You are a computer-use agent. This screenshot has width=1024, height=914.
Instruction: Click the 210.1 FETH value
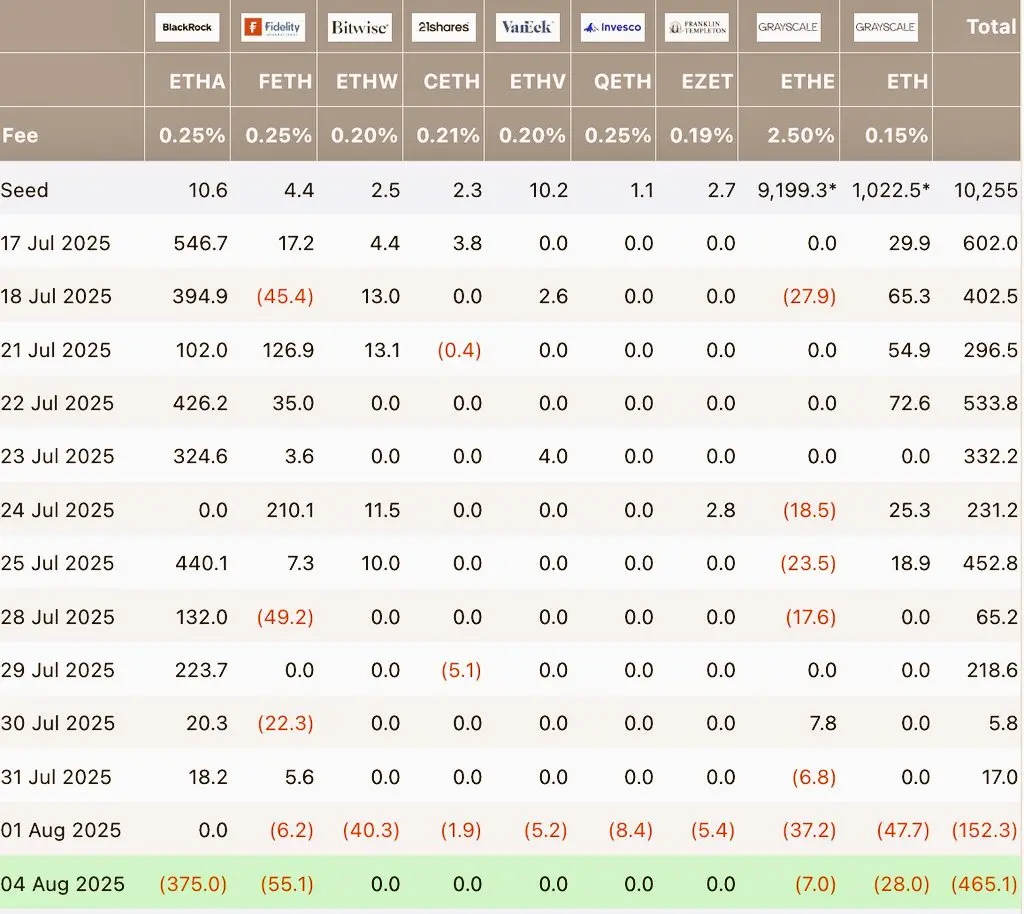tap(290, 509)
